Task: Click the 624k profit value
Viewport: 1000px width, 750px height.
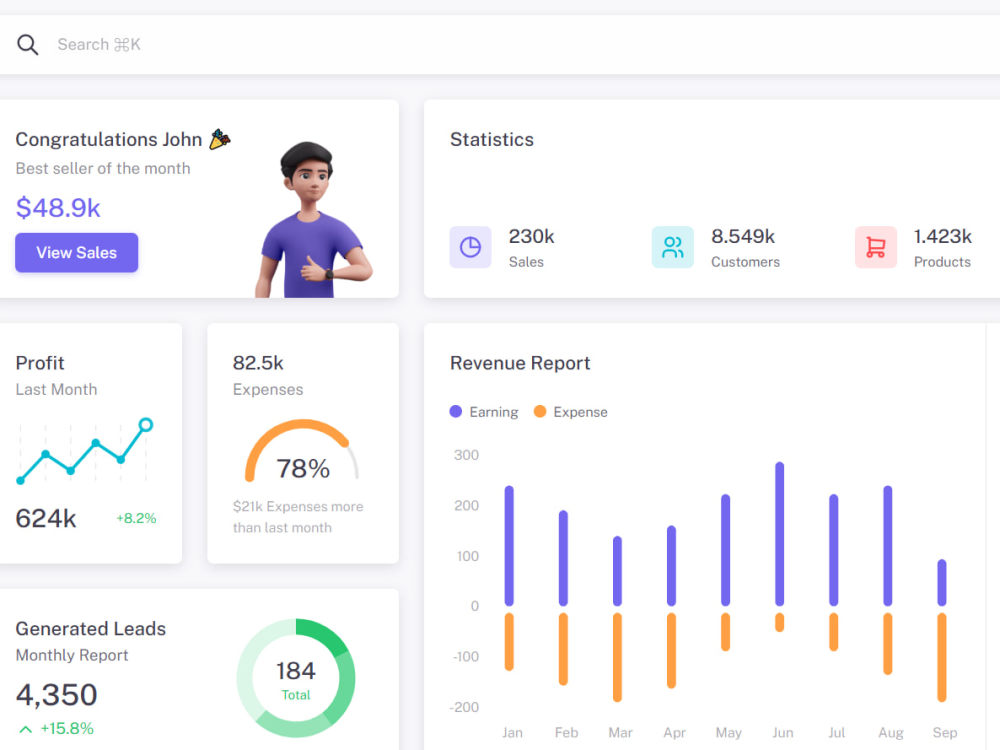Action: click(46, 518)
